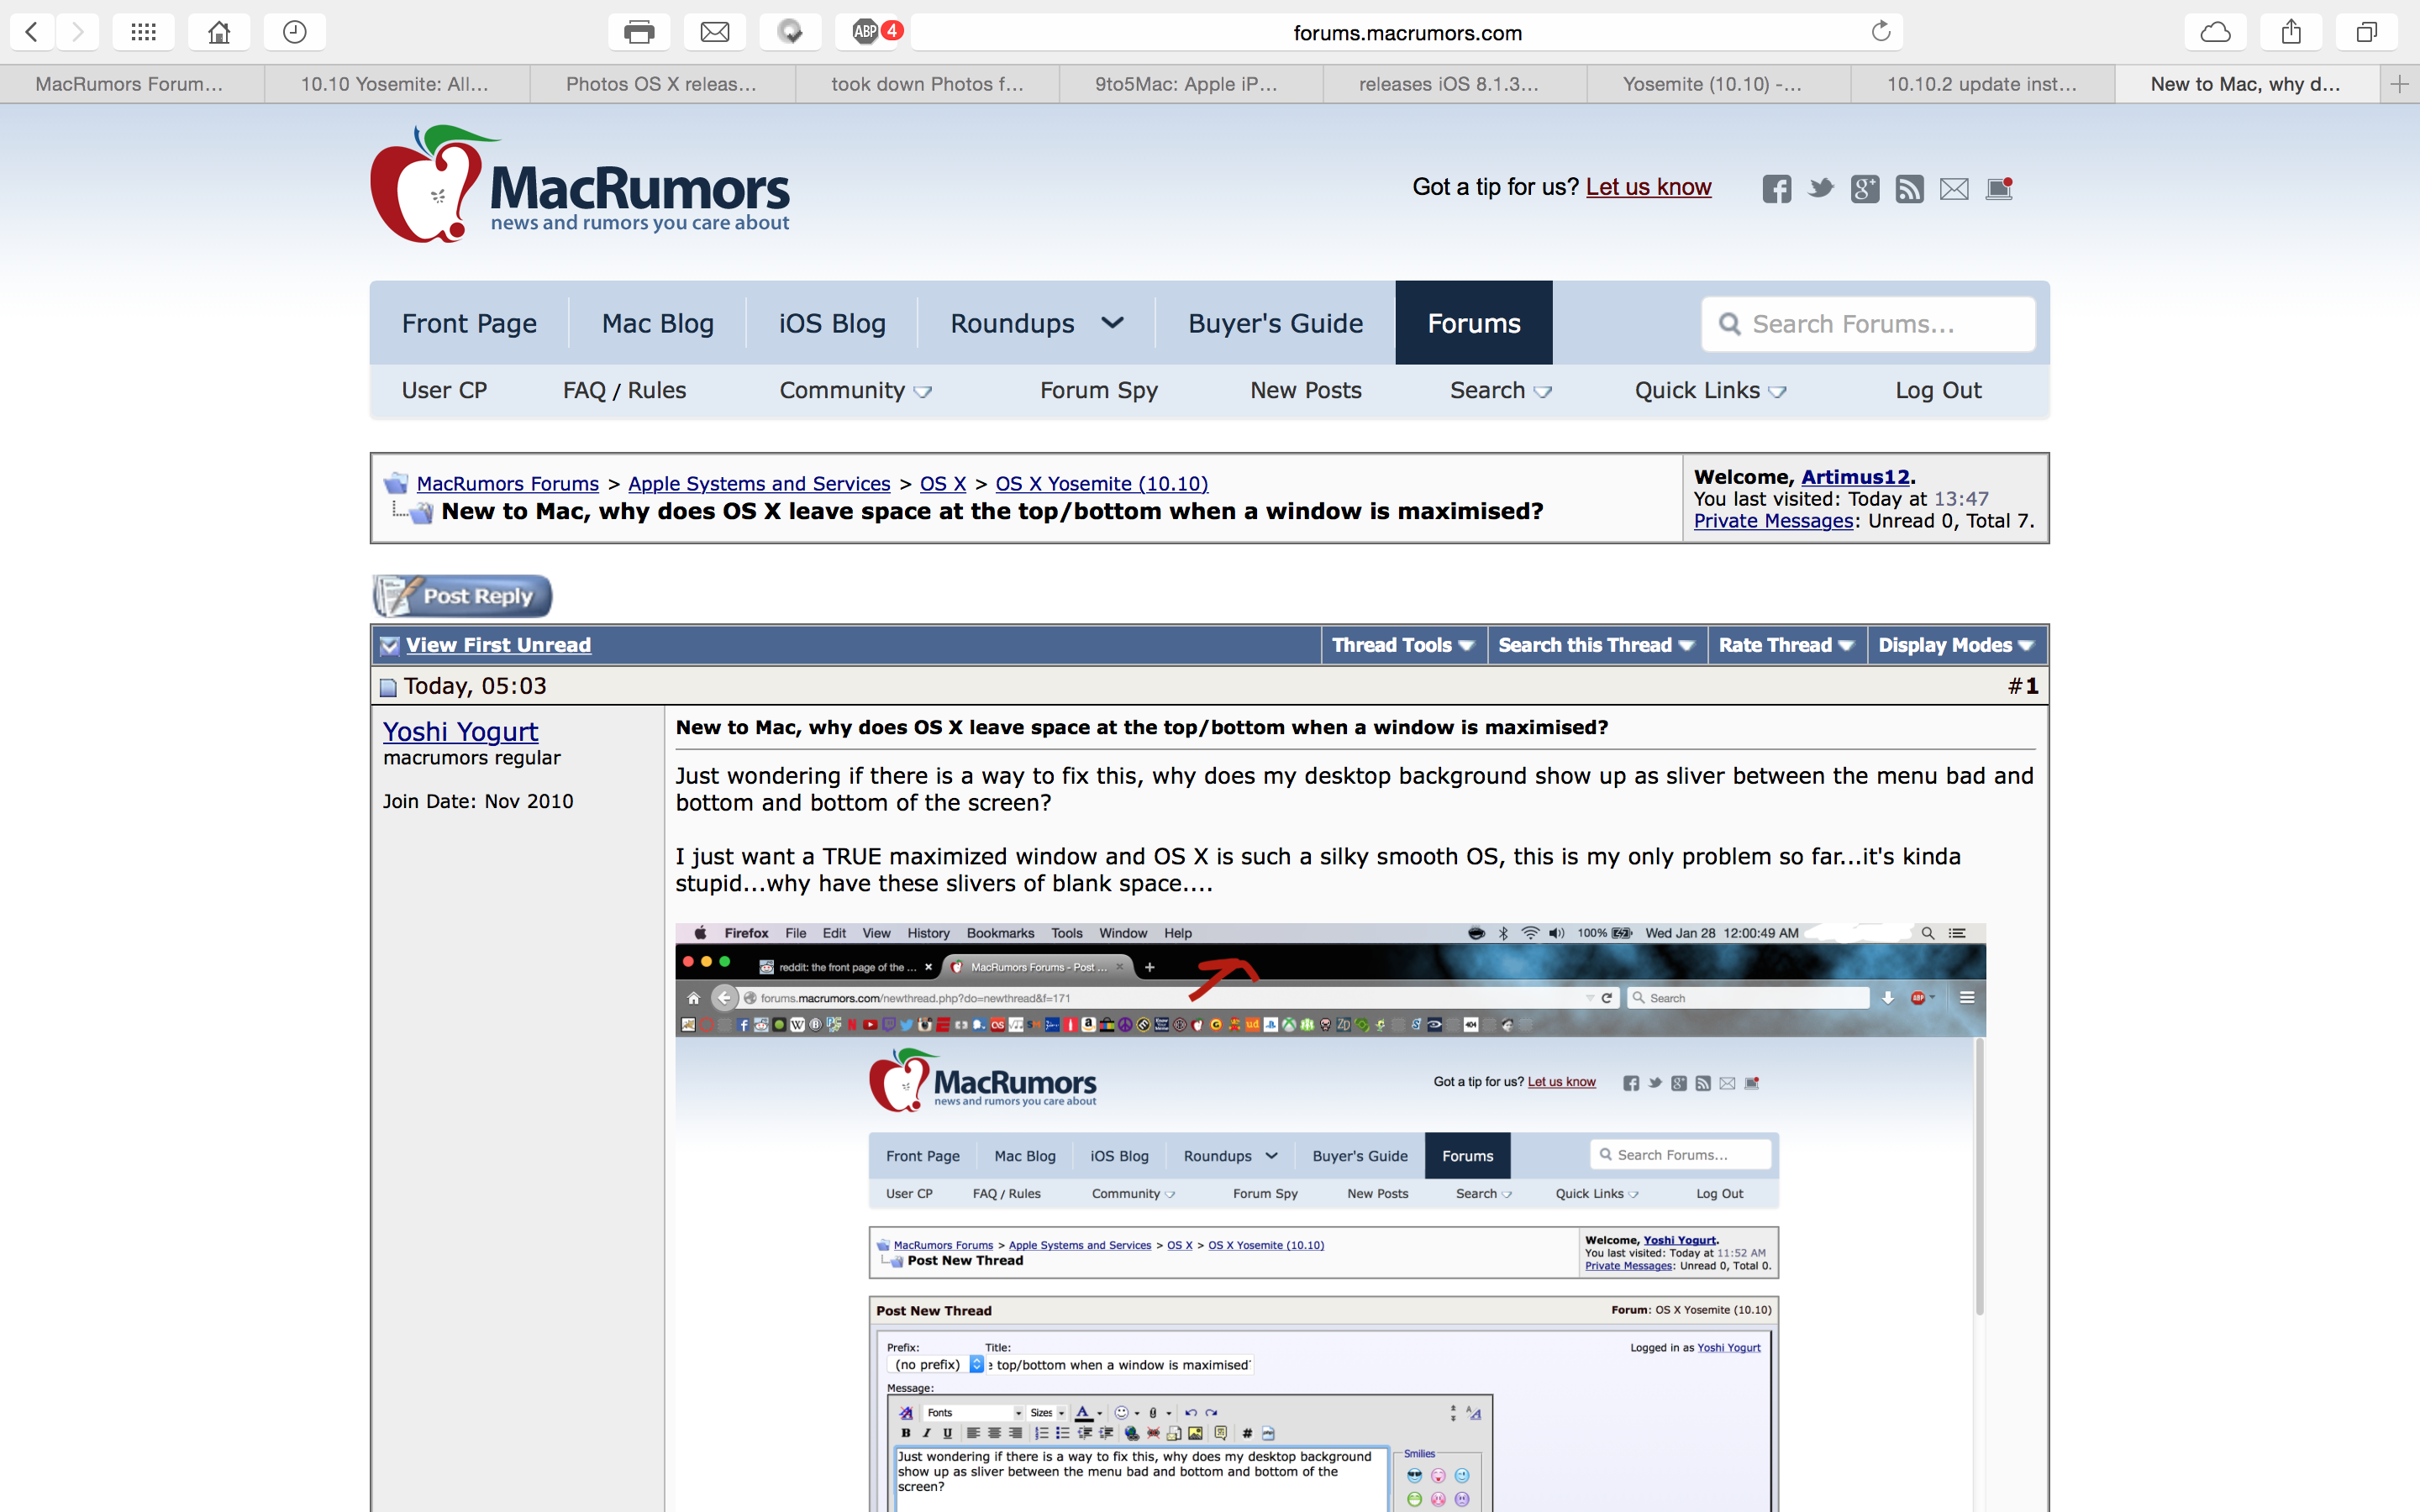Open Apple Systems and Services breadcrumb

click(759, 484)
